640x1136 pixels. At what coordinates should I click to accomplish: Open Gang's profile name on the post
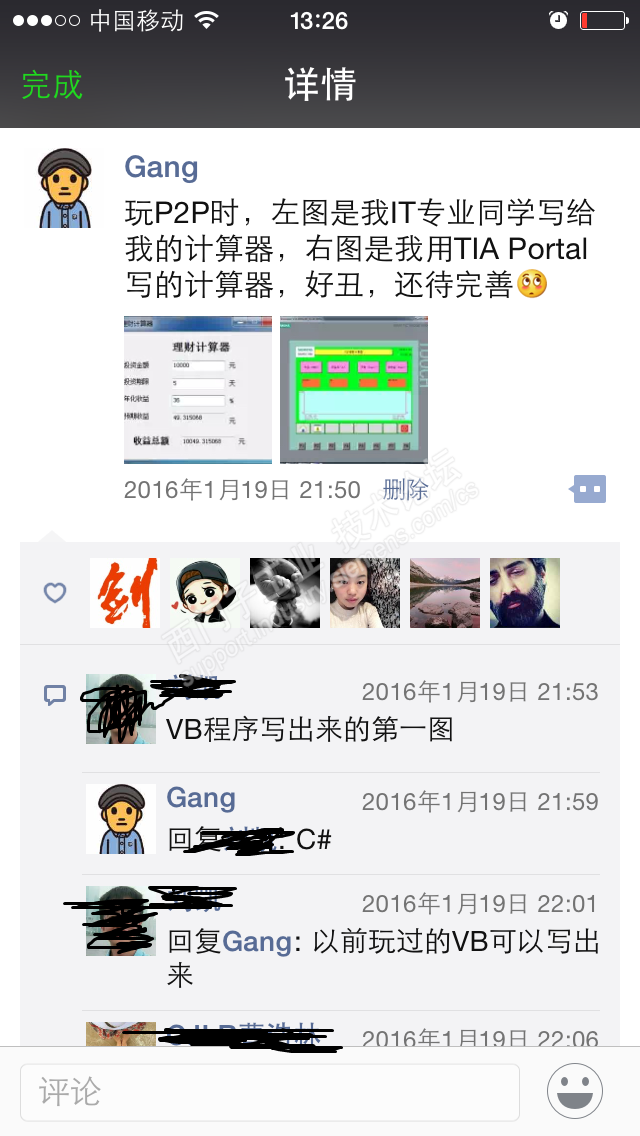[161, 167]
